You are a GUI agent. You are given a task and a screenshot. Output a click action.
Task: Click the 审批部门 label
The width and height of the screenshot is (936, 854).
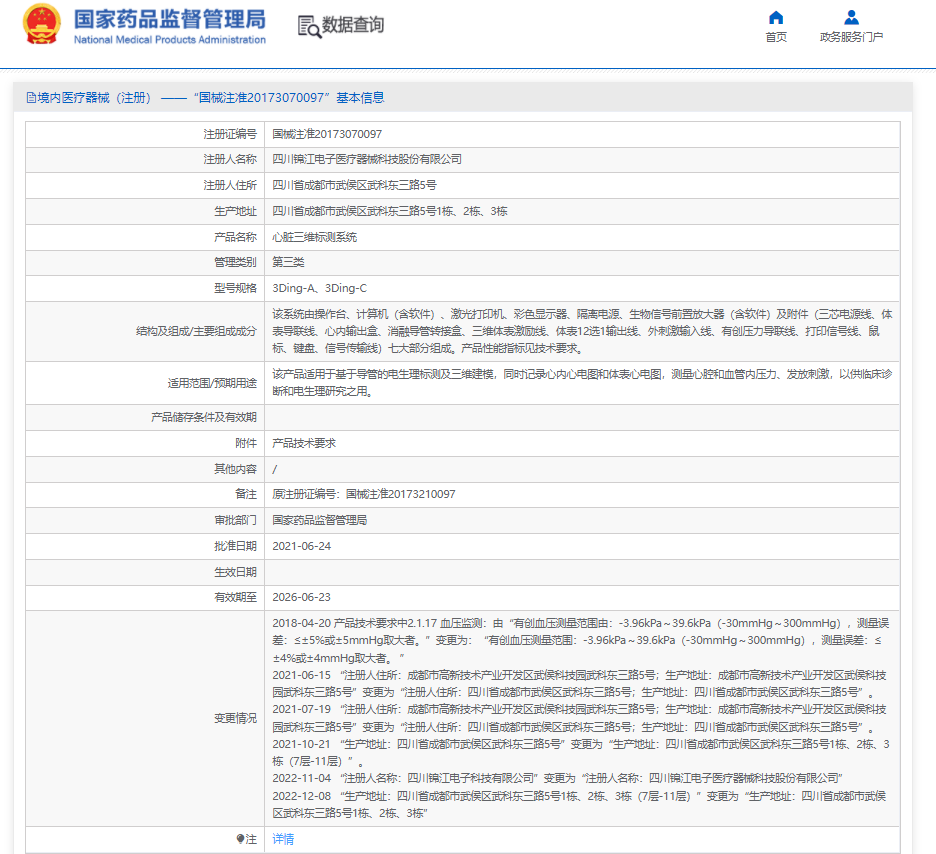(235, 520)
